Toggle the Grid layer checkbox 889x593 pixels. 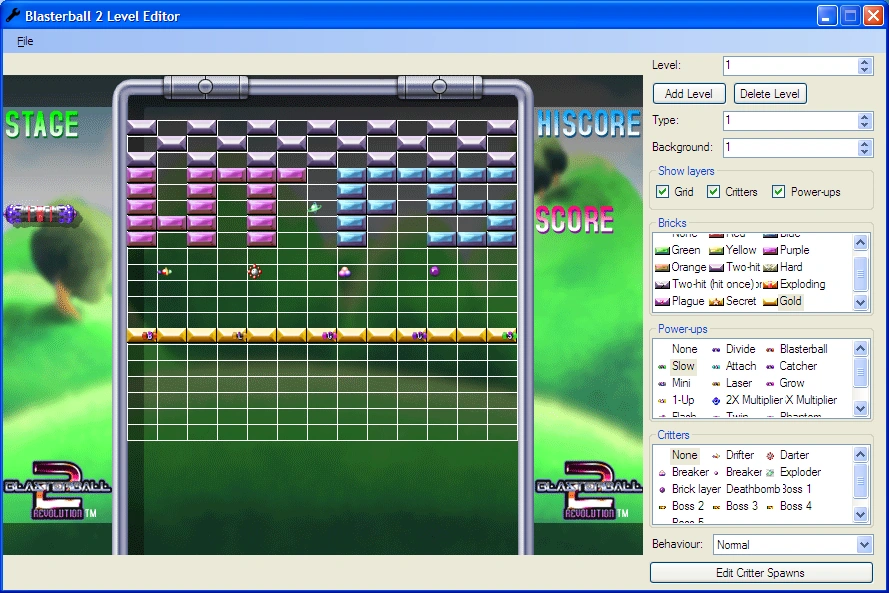[662, 192]
